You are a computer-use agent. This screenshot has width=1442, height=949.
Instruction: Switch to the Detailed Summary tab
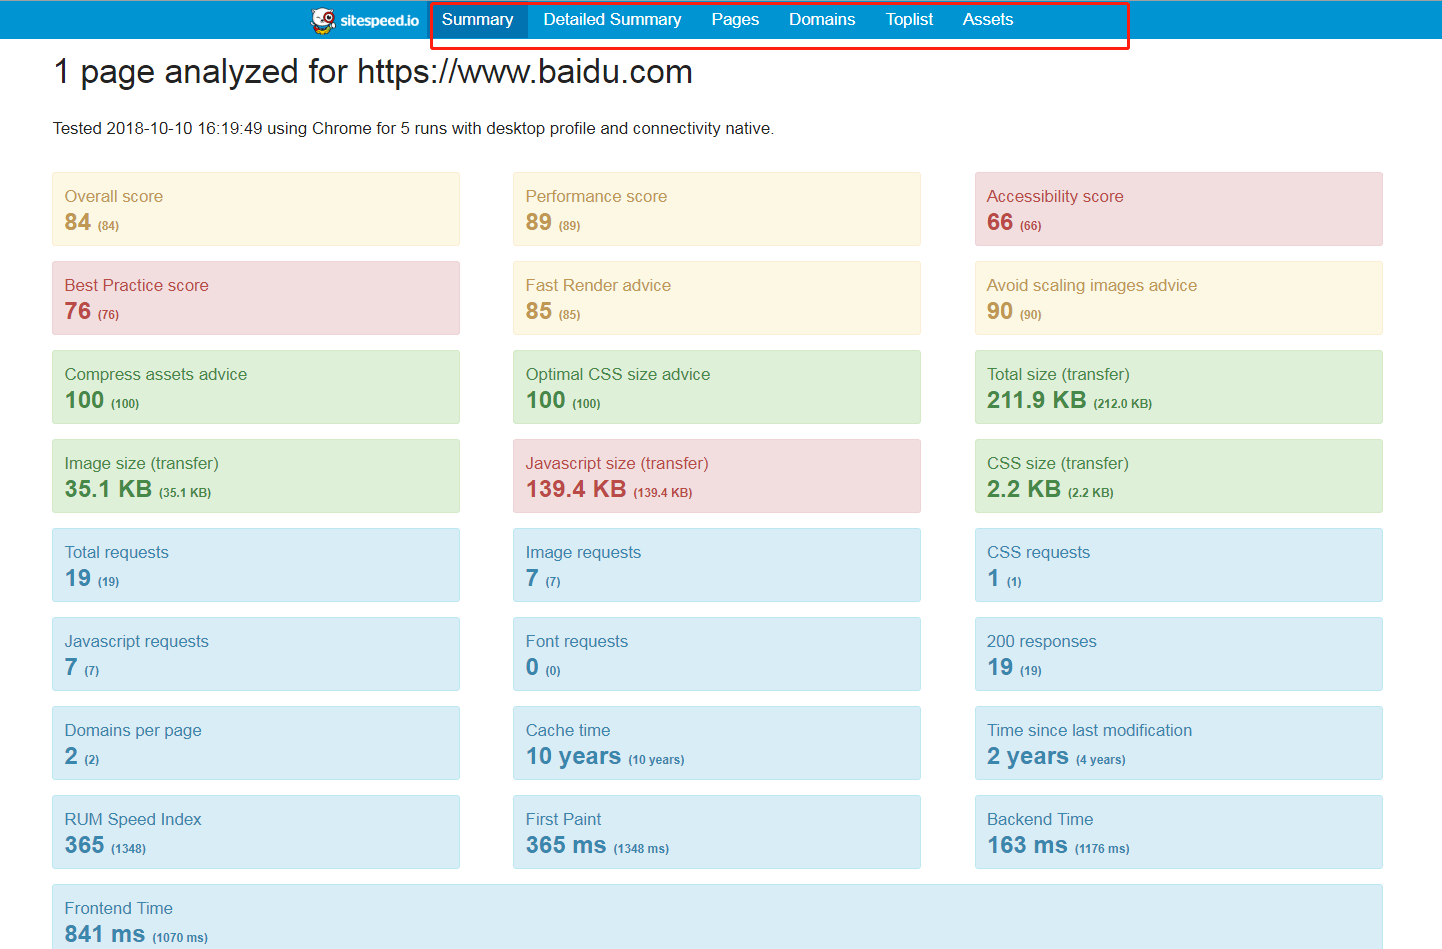(612, 19)
